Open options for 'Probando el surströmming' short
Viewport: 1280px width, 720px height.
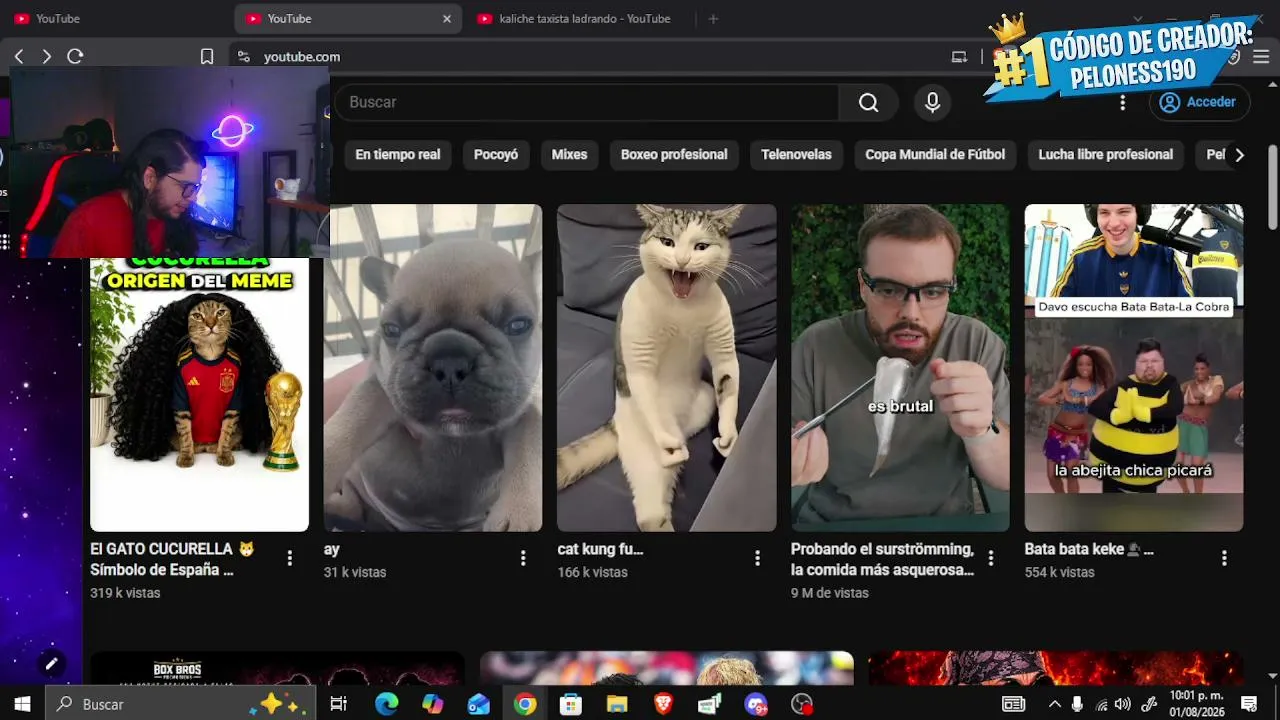[991, 558]
